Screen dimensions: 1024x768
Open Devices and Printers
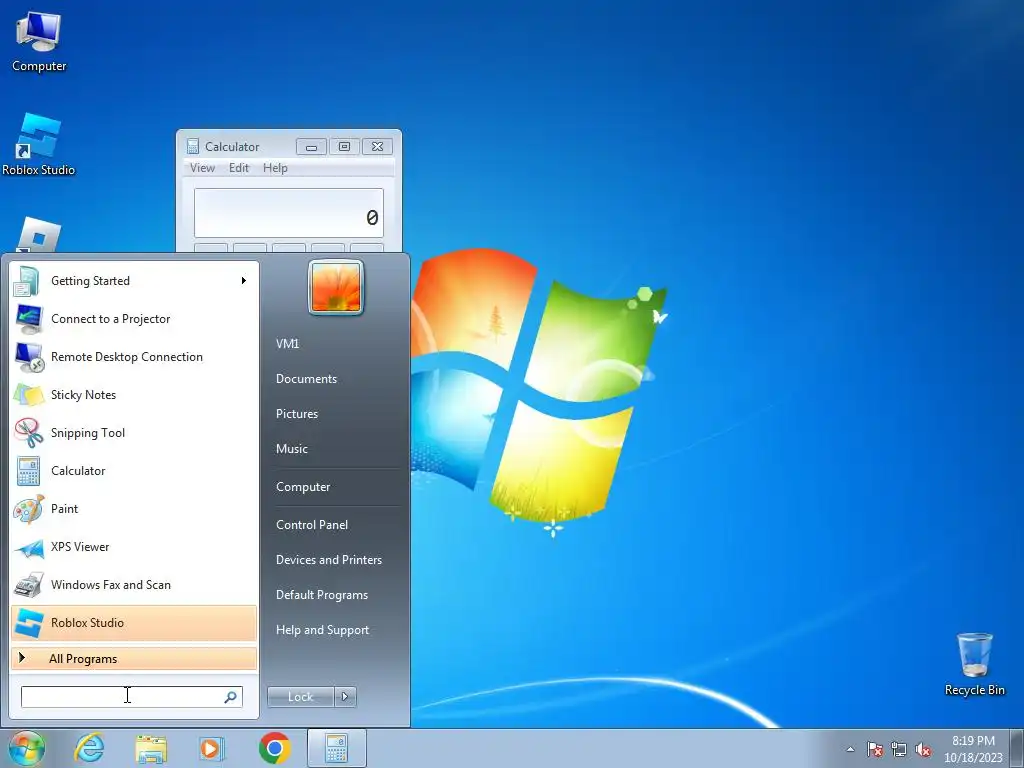coord(329,560)
